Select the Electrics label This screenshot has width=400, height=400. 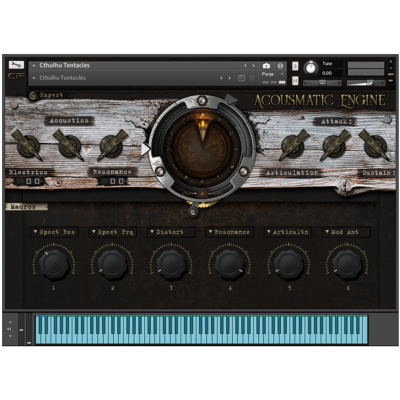(x=28, y=172)
